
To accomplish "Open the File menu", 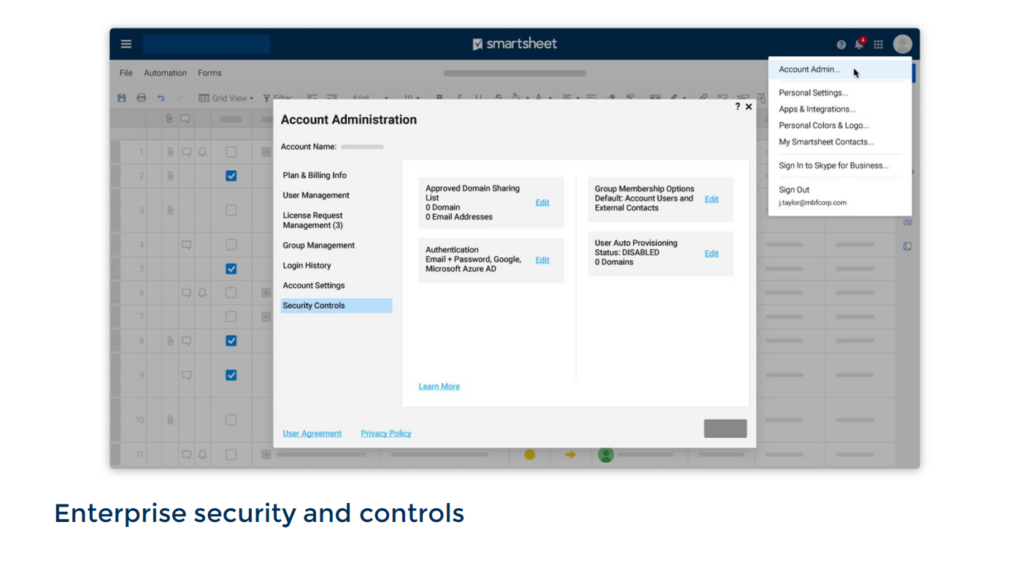I will (x=126, y=73).
